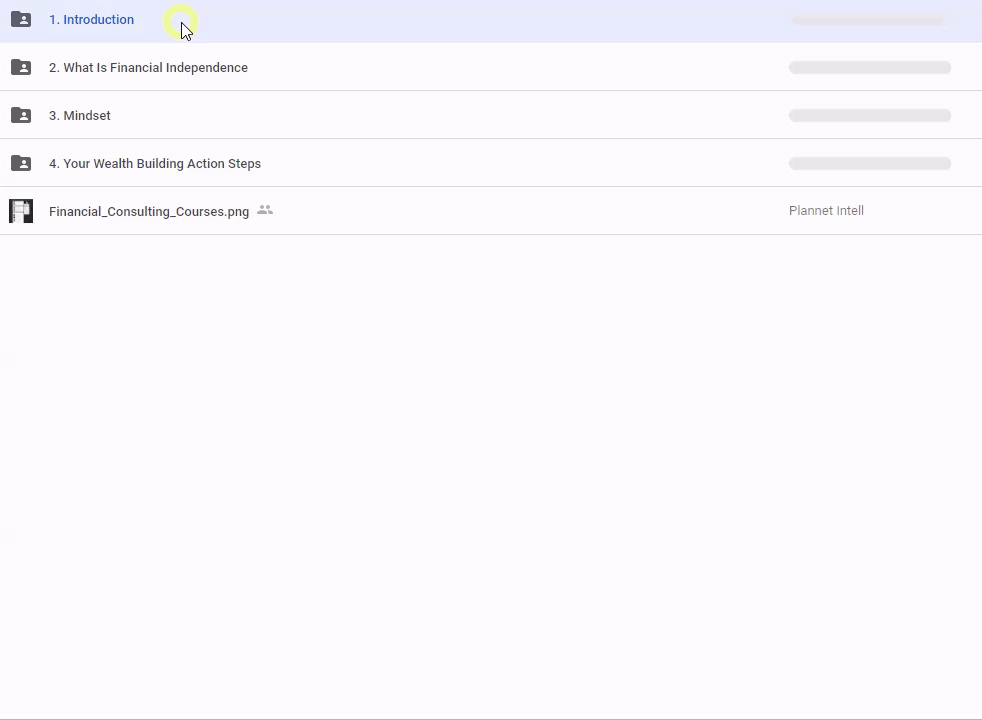Click the shared people icon beside the PNG file

point(265,210)
